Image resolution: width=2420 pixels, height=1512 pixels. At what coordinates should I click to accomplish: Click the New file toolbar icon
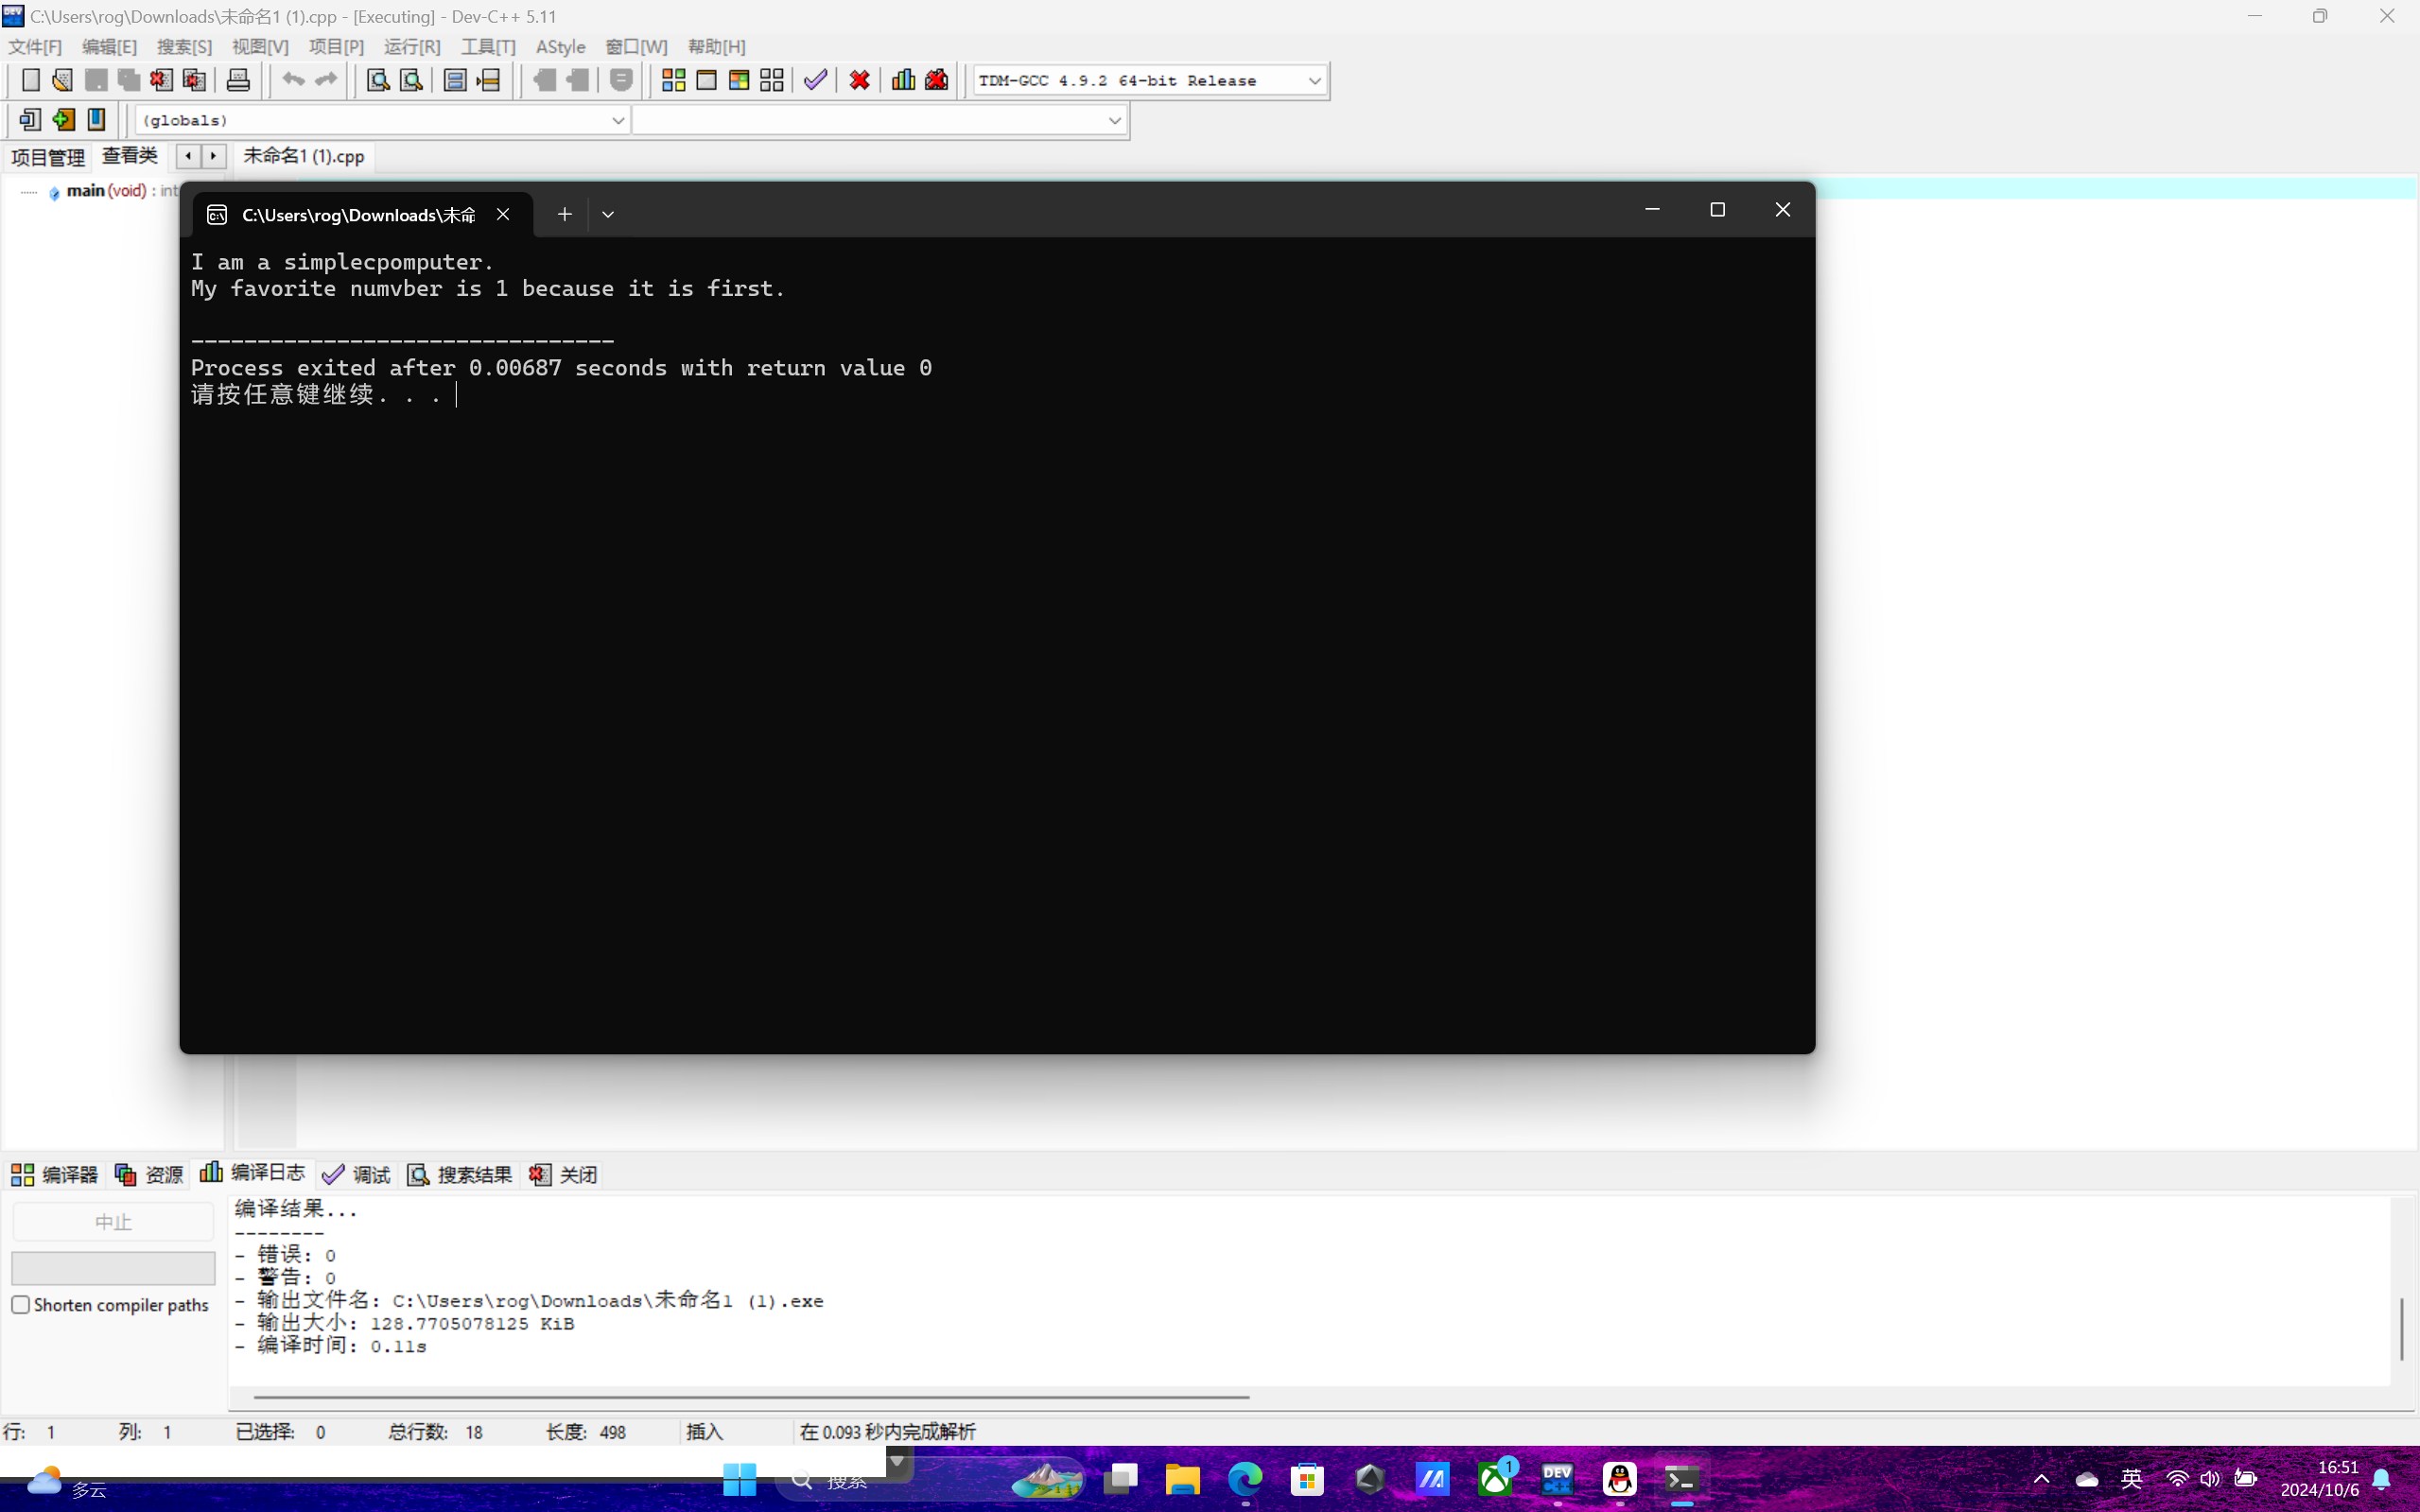[30, 80]
